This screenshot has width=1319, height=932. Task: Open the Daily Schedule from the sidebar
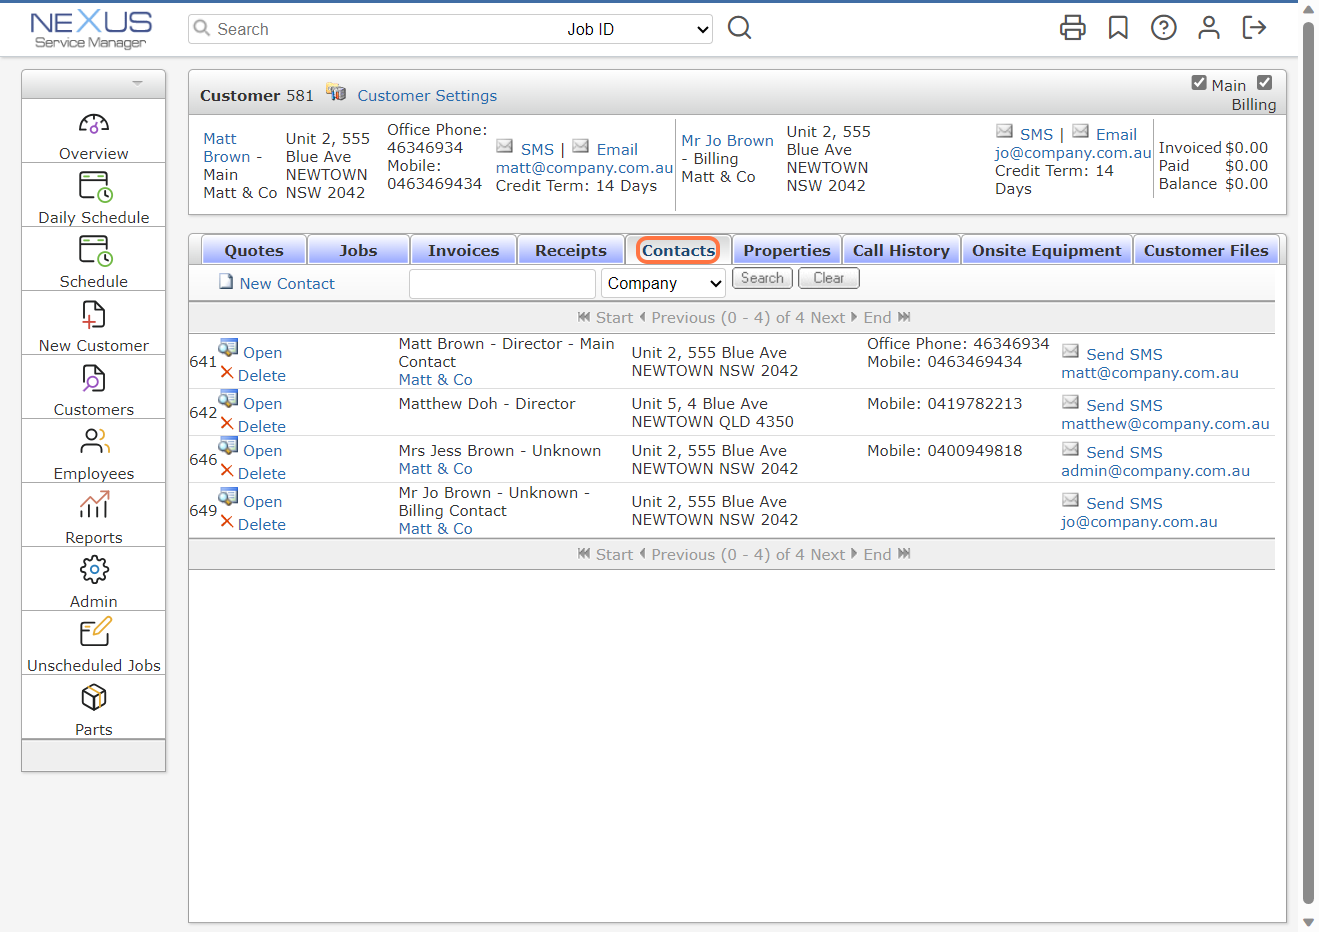pyautogui.click(x=93, y=195)
